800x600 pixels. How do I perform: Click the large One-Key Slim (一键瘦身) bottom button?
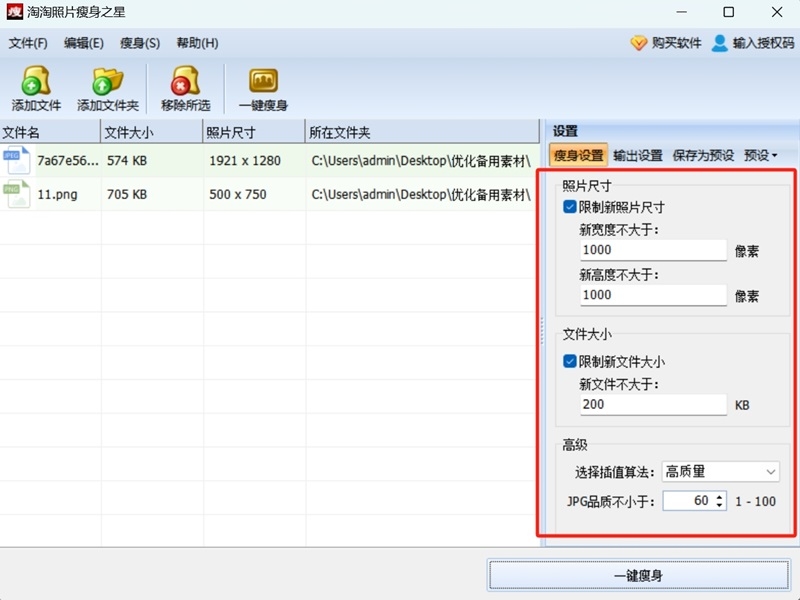(638, 576)
